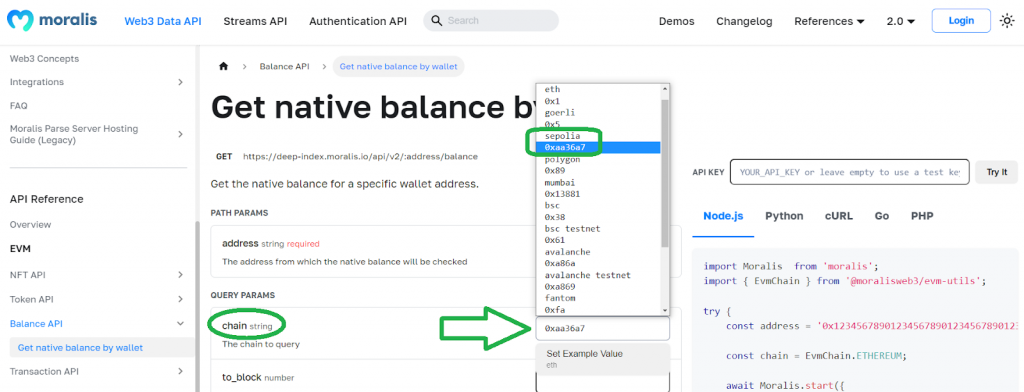Switch to the Go code tab
This screenshot has width=1024, height=392.
click(x=882, y=216)
